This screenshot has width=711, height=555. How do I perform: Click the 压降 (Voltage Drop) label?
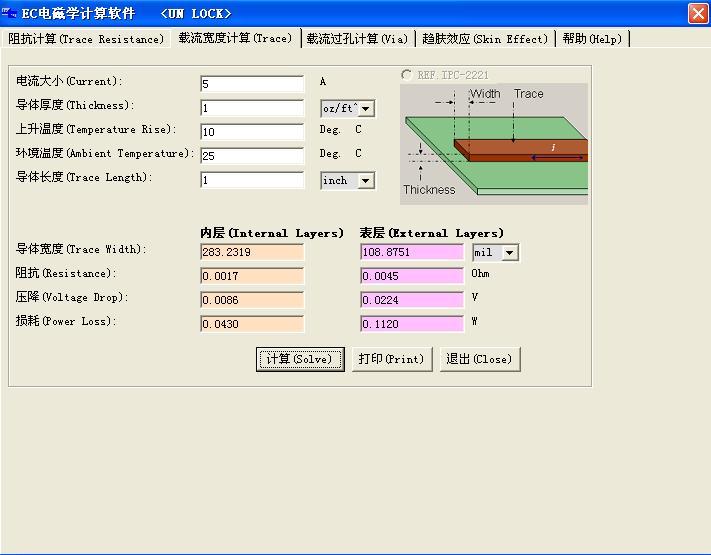72,297
